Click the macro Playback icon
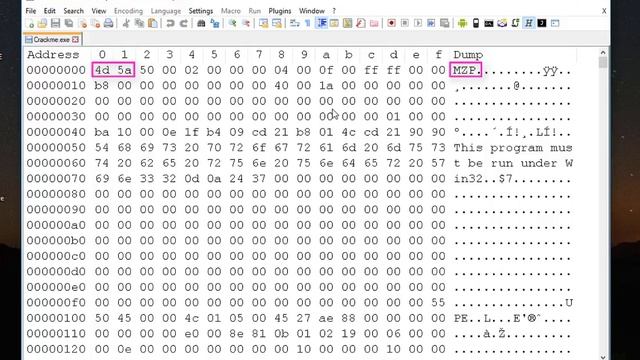The height and width of the screenshot is (360, 640). [x=418, y=24]
